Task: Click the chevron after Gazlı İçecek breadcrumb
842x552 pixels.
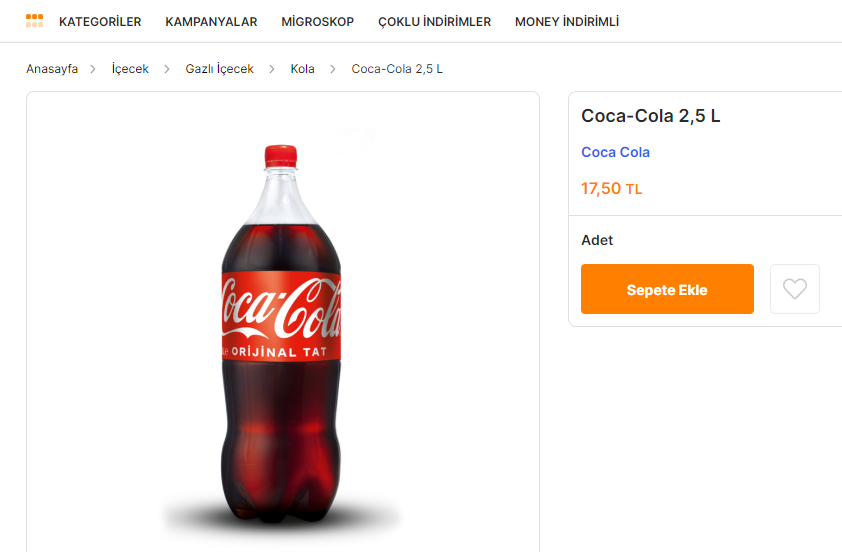Action: [x=272, y=69]
